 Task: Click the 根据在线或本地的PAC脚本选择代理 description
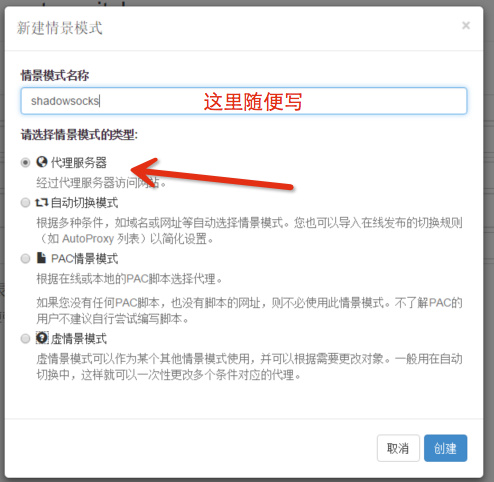point(129,279)
